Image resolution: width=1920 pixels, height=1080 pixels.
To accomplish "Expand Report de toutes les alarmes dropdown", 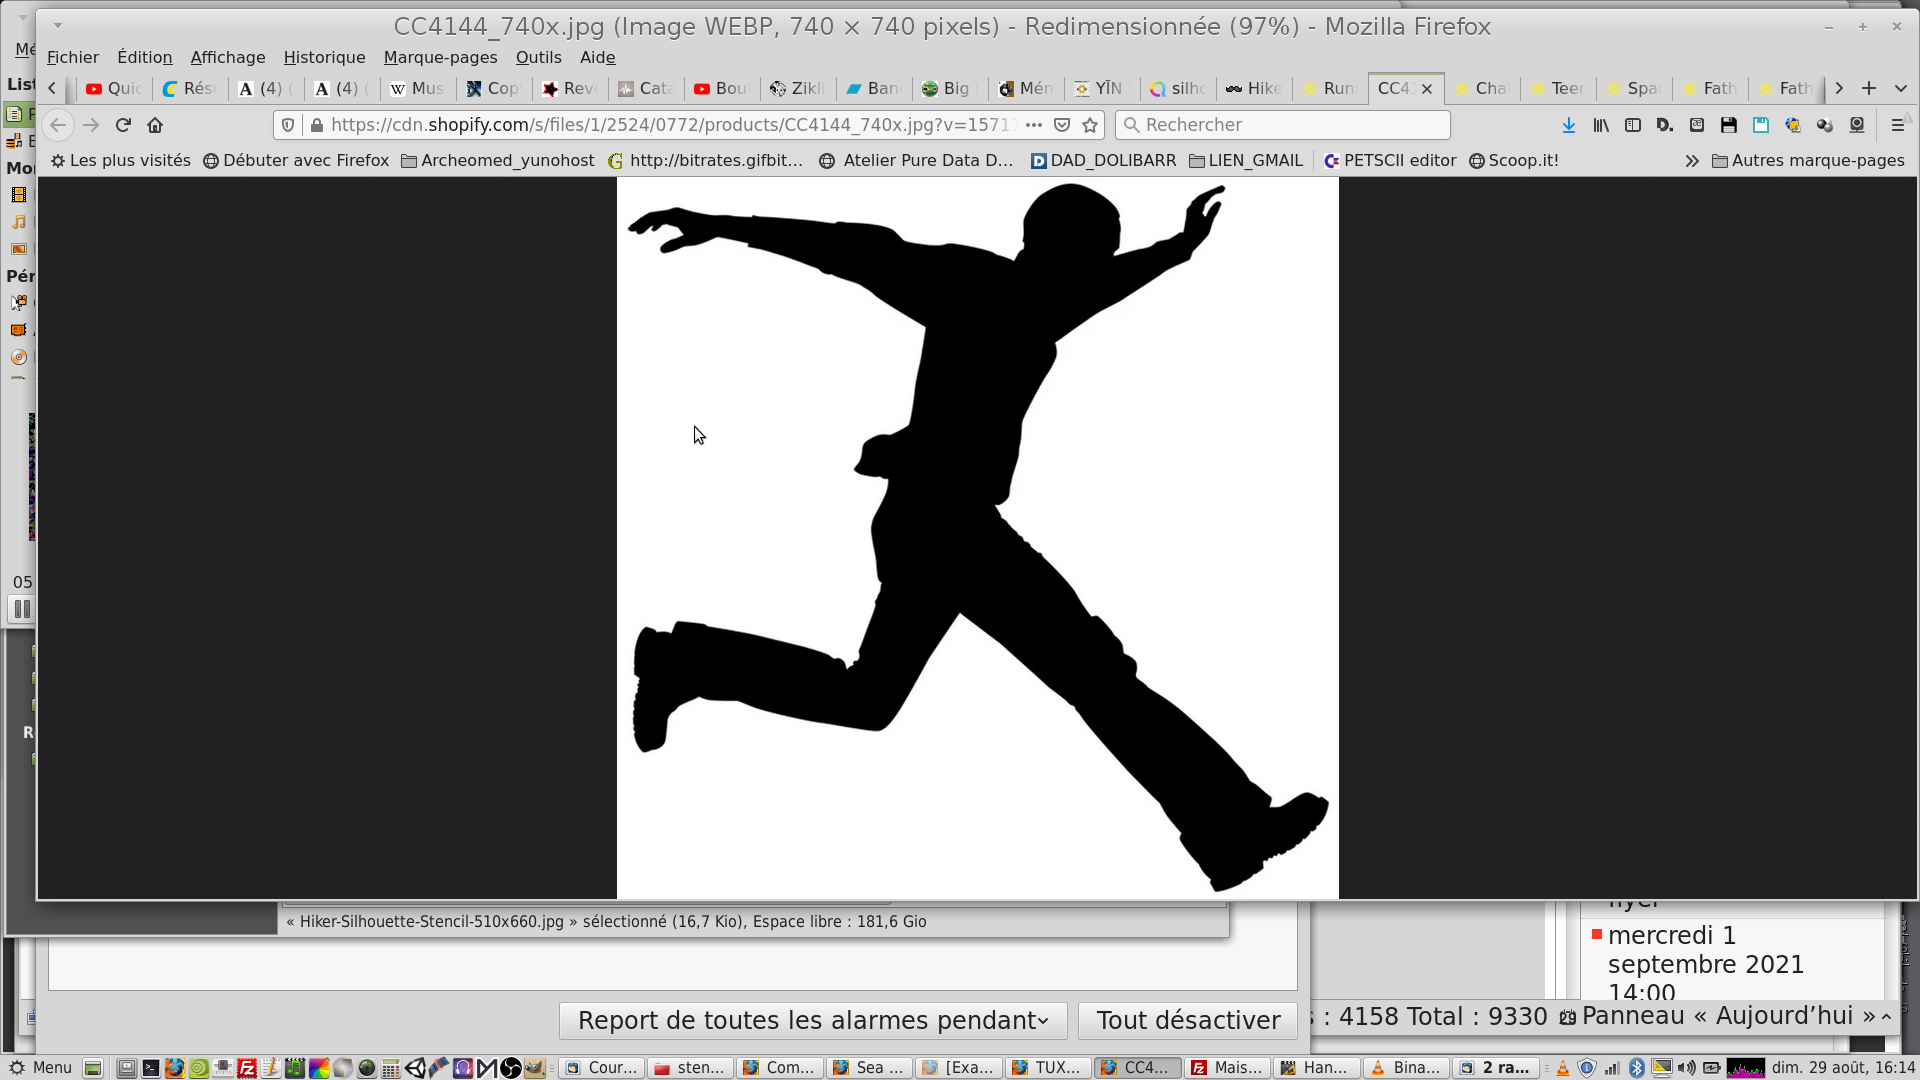I will coord(813,1020).
